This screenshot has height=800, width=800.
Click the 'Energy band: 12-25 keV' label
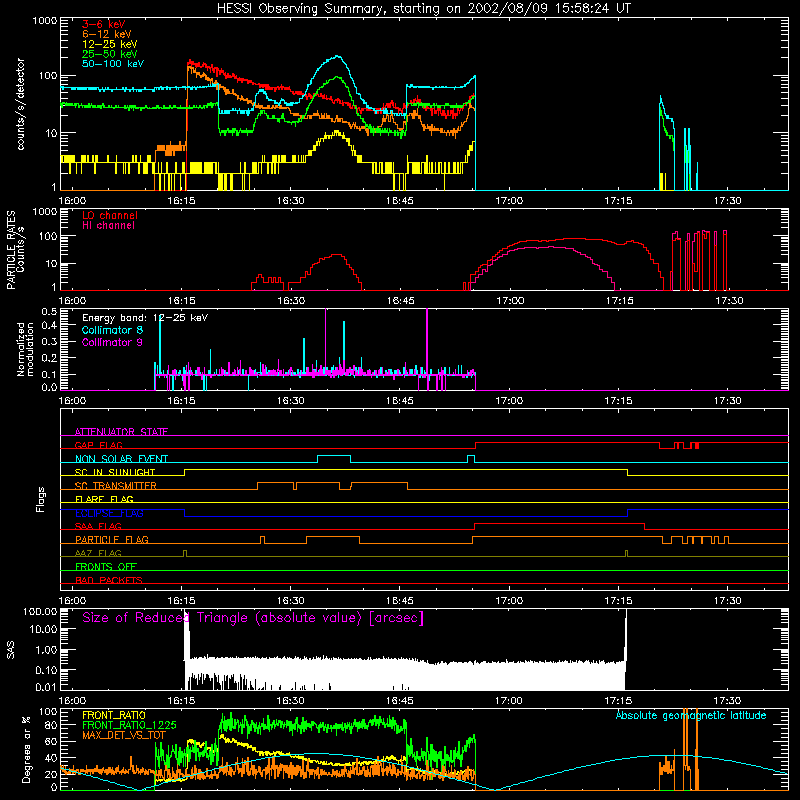(144, 318)
